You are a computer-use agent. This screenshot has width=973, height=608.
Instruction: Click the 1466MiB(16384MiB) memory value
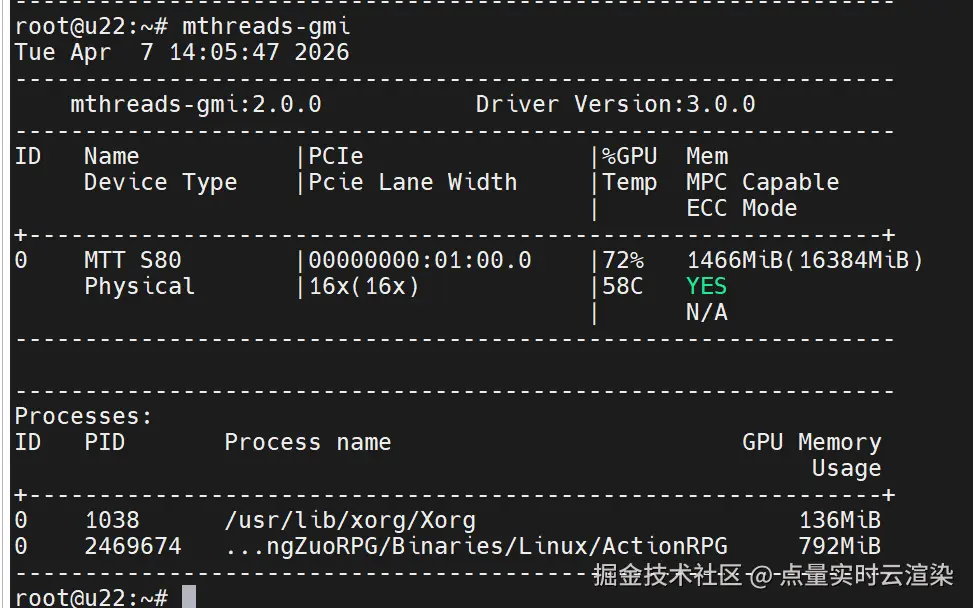coord(804,260)
